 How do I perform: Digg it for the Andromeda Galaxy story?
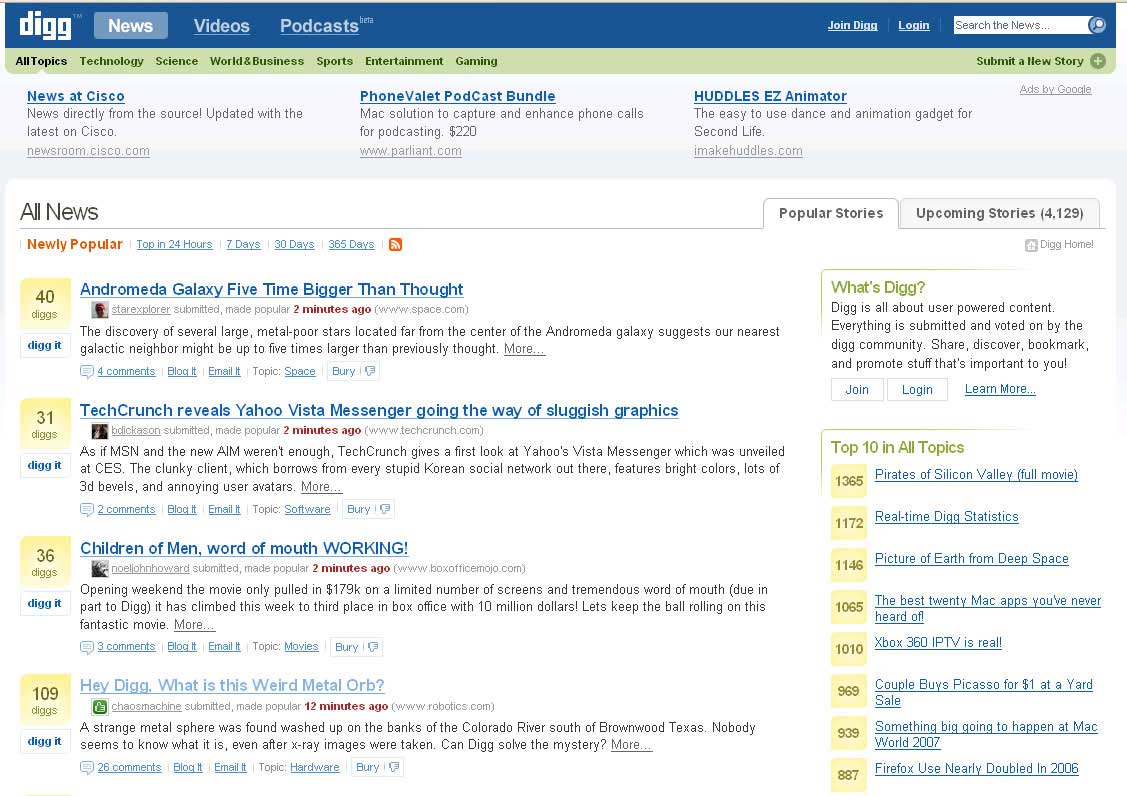coord(45,346)
